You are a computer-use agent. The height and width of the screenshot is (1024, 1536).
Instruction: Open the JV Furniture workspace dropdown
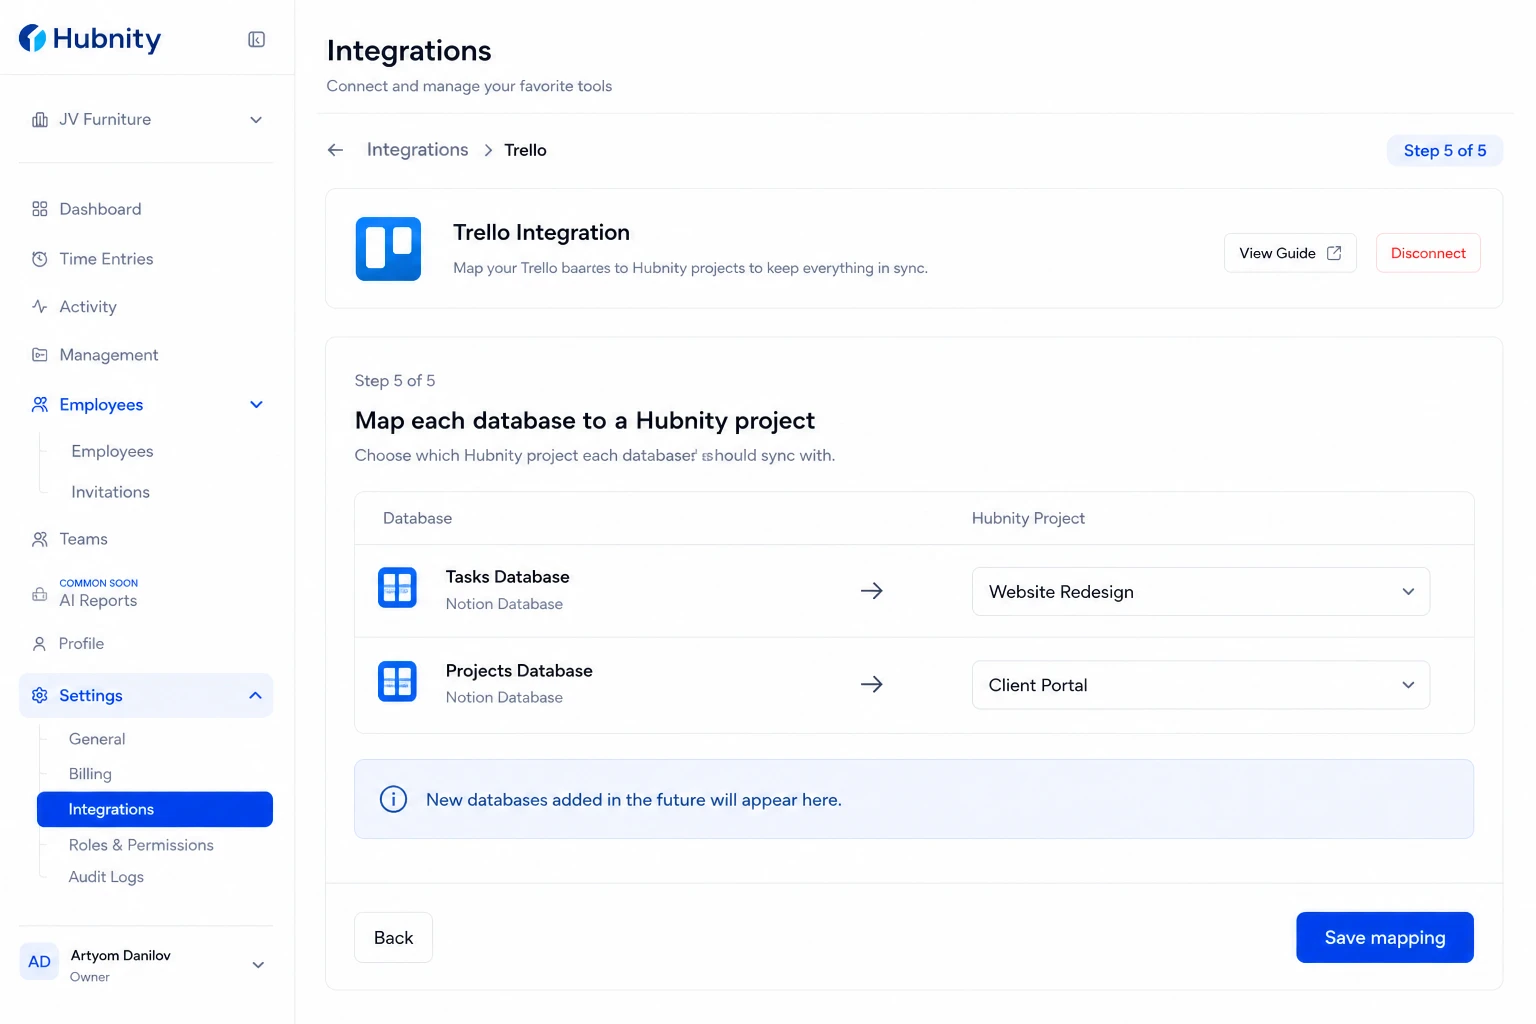click(x=256, y=120)
